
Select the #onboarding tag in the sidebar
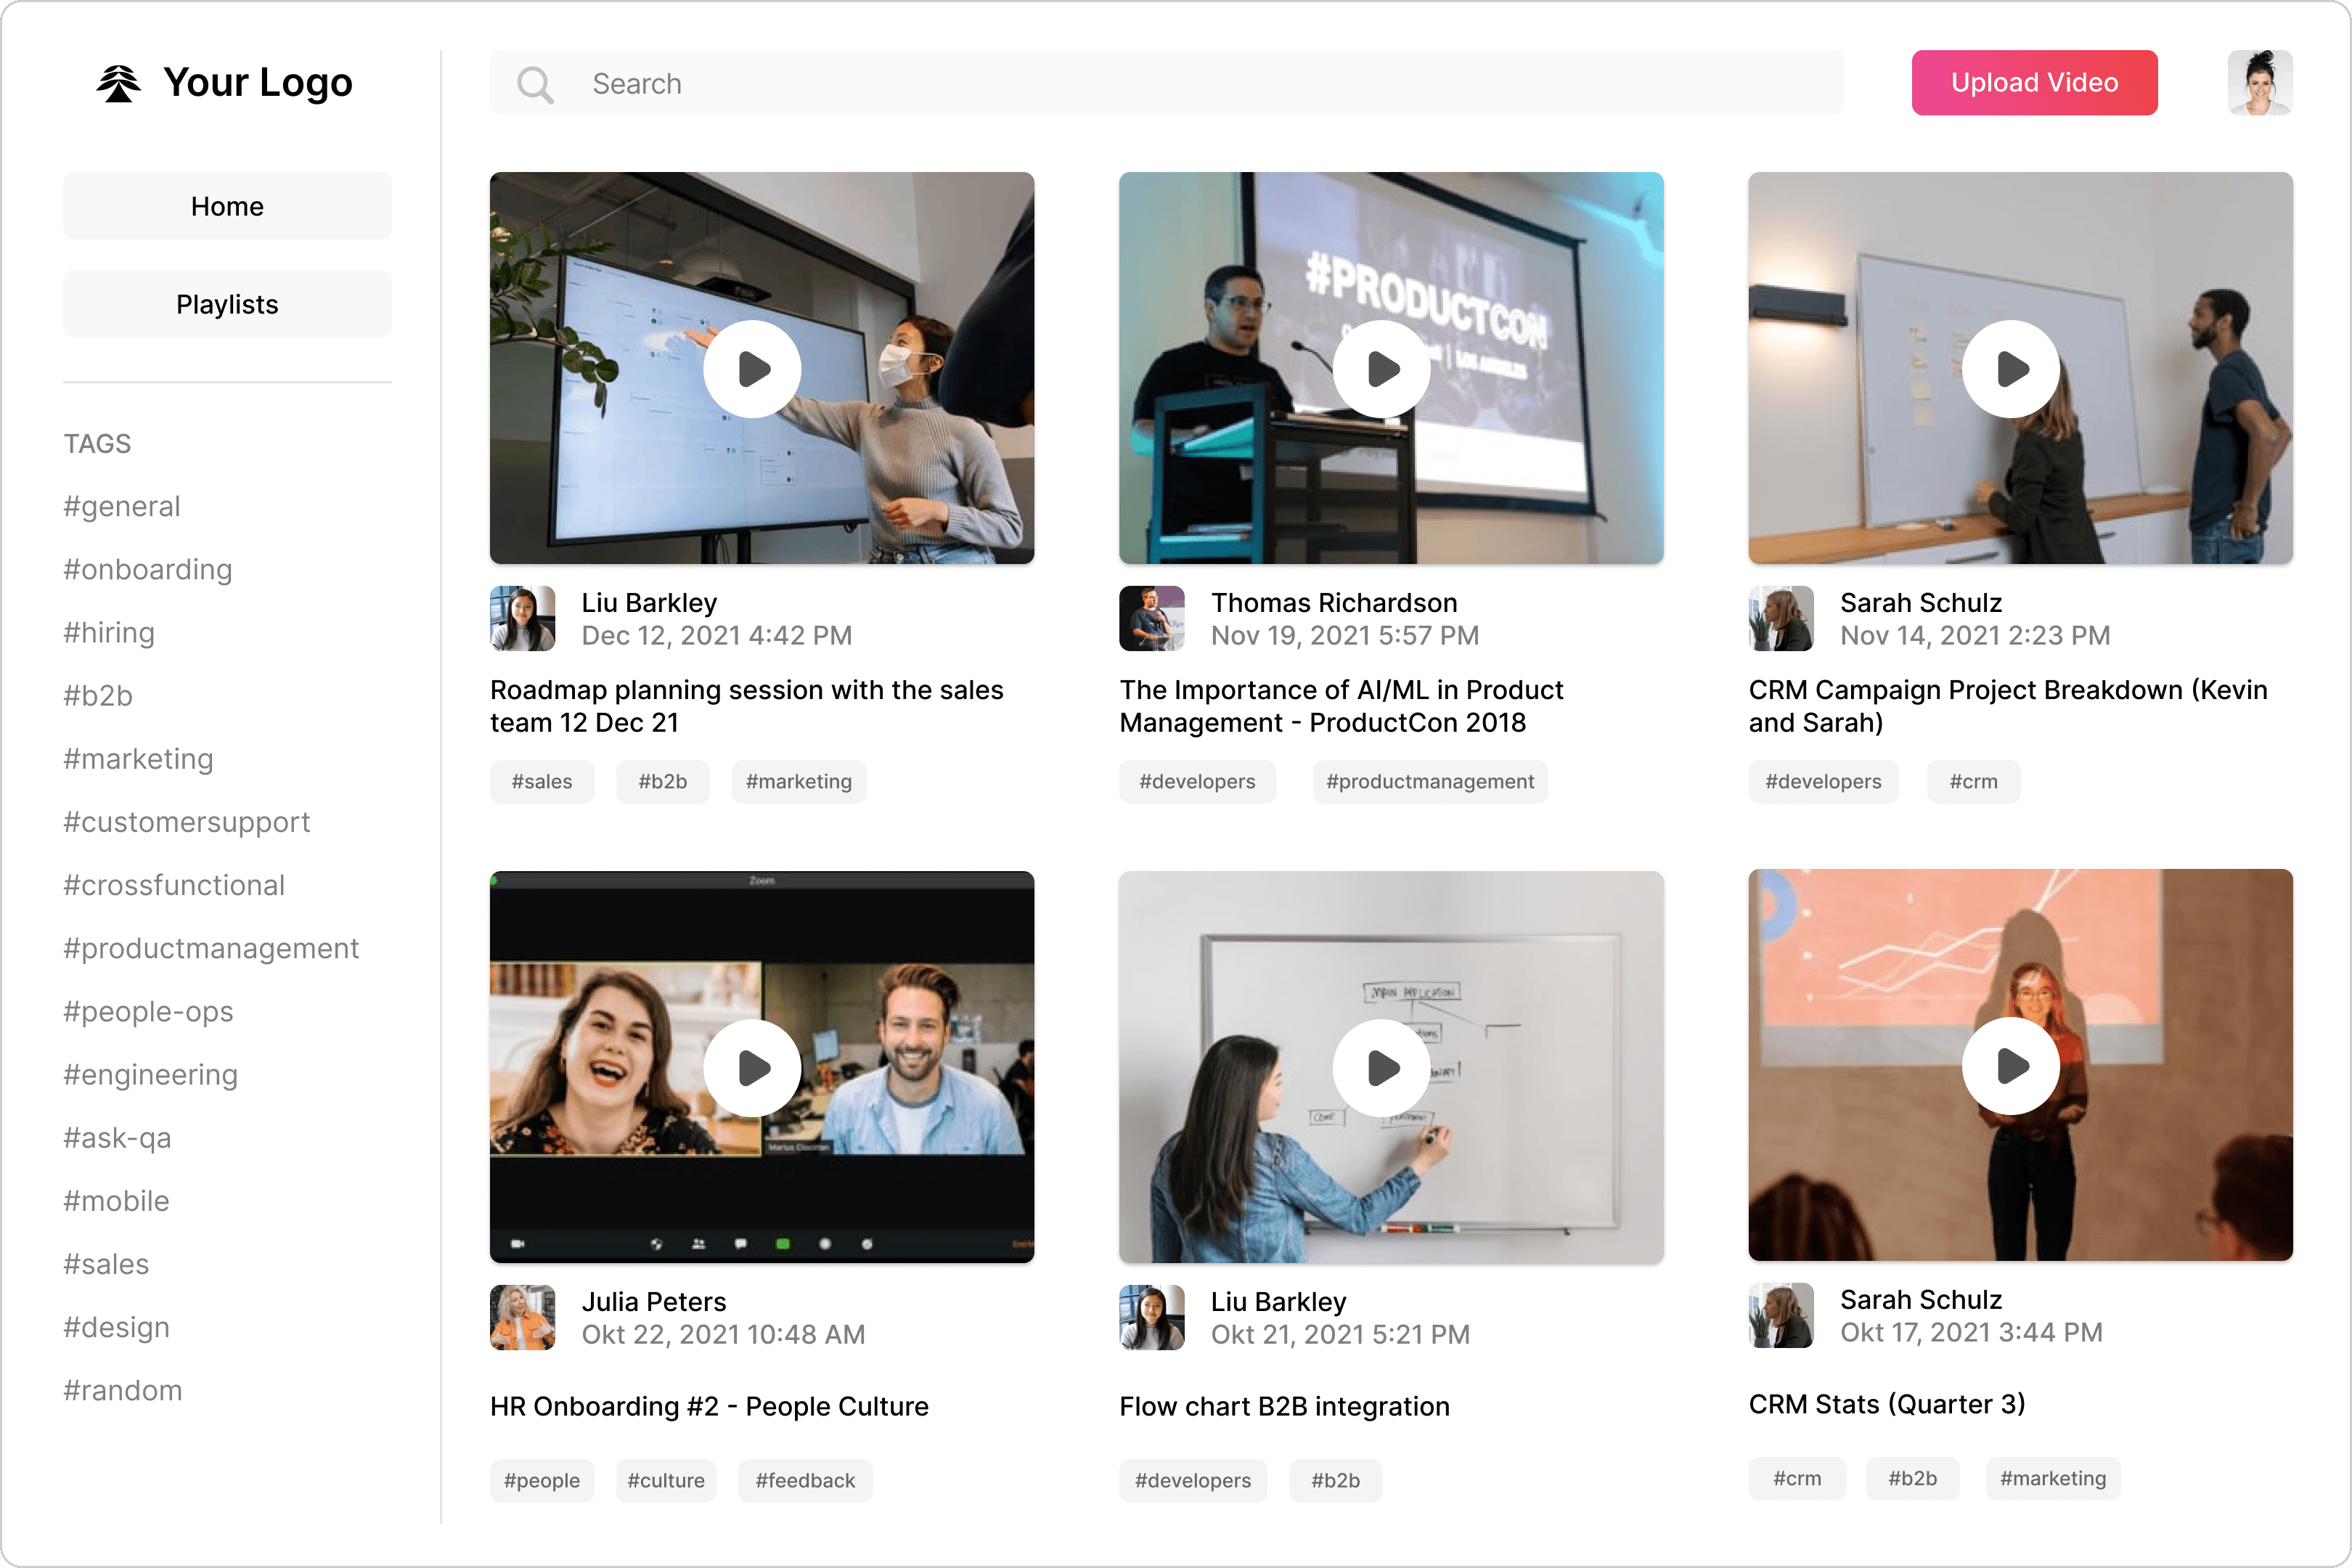147,569
